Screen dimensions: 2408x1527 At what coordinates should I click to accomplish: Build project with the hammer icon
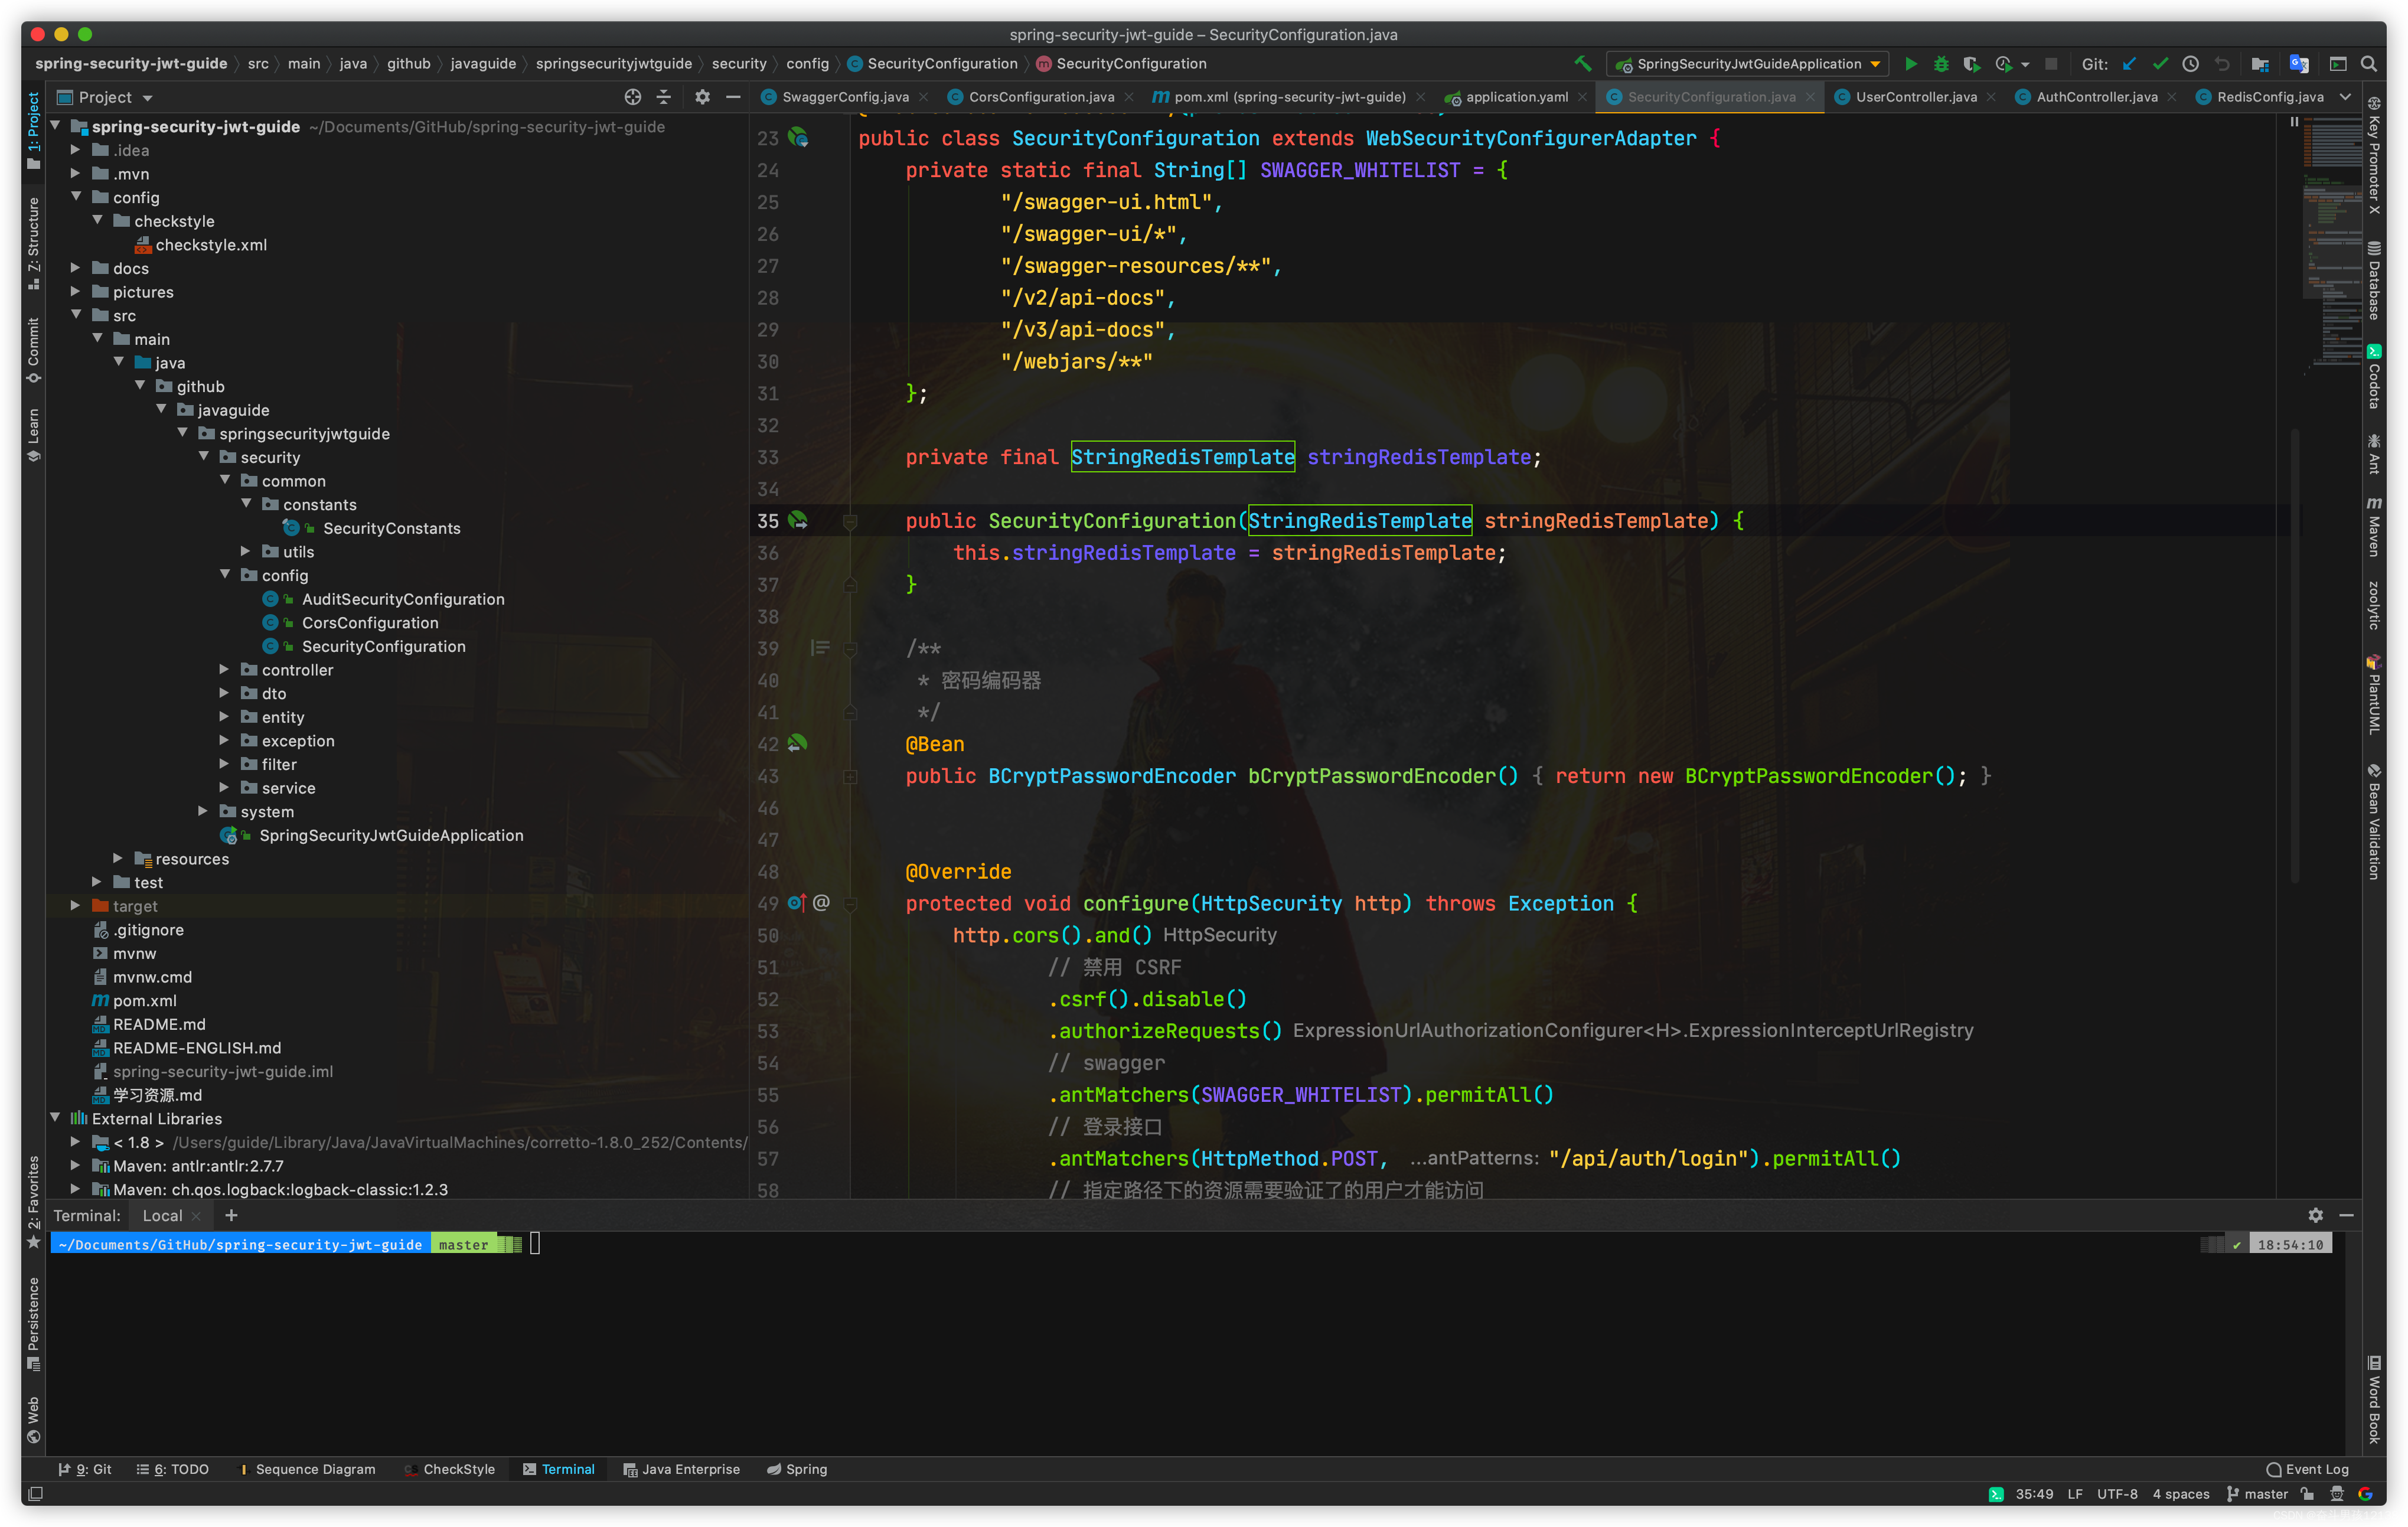(1582, 64)
